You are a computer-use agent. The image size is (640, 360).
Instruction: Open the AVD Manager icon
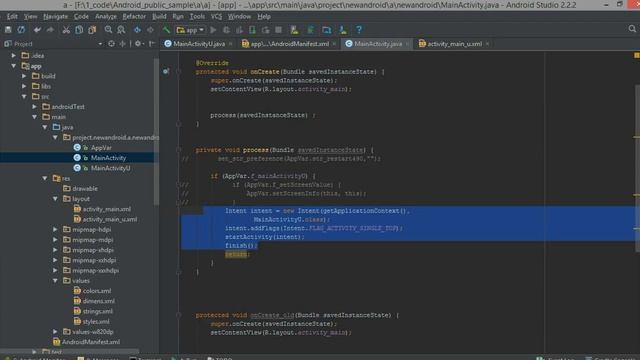click(294, 29)
